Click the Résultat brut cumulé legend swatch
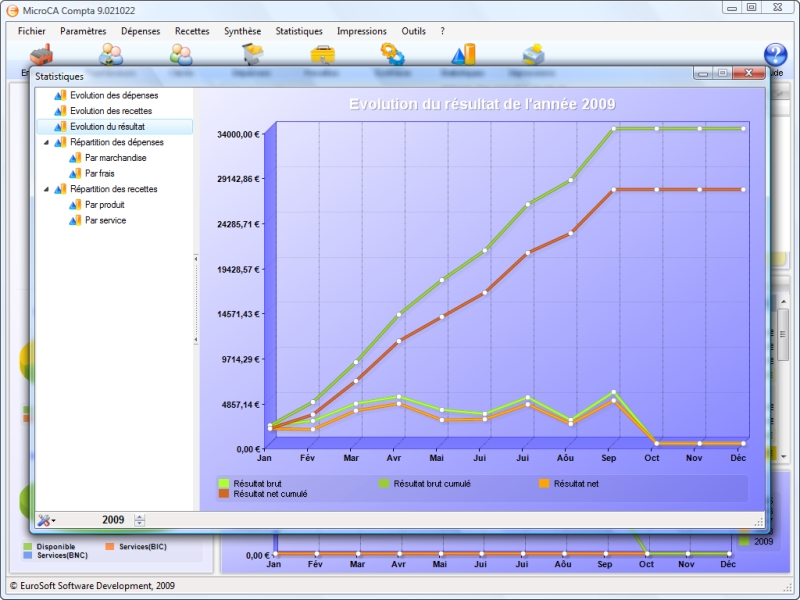 (384, 483)
